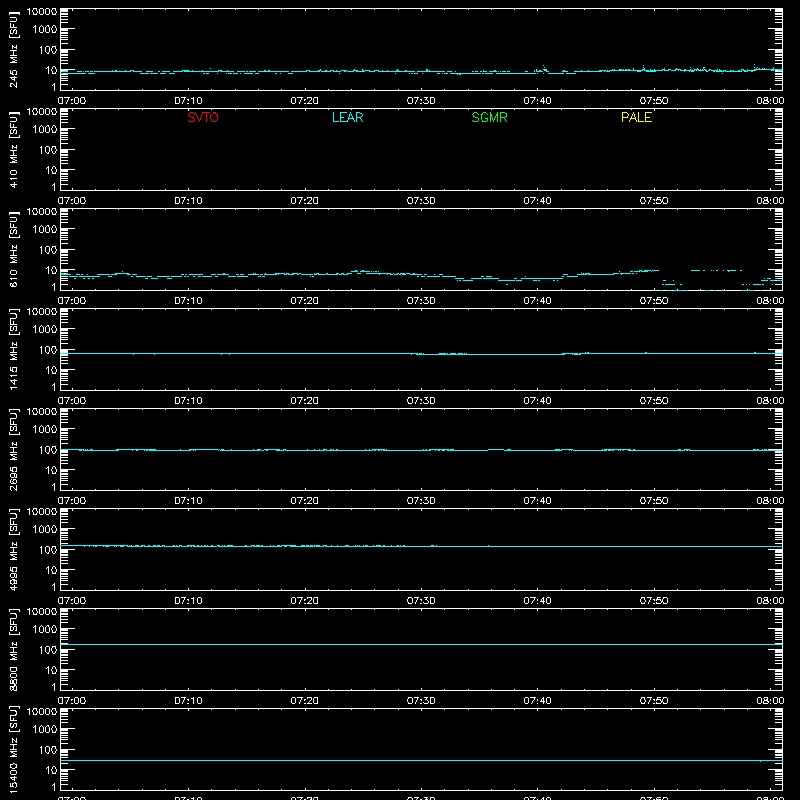Click the cyan flux line in the 8800 MHz plot

(x=421, y=644)
